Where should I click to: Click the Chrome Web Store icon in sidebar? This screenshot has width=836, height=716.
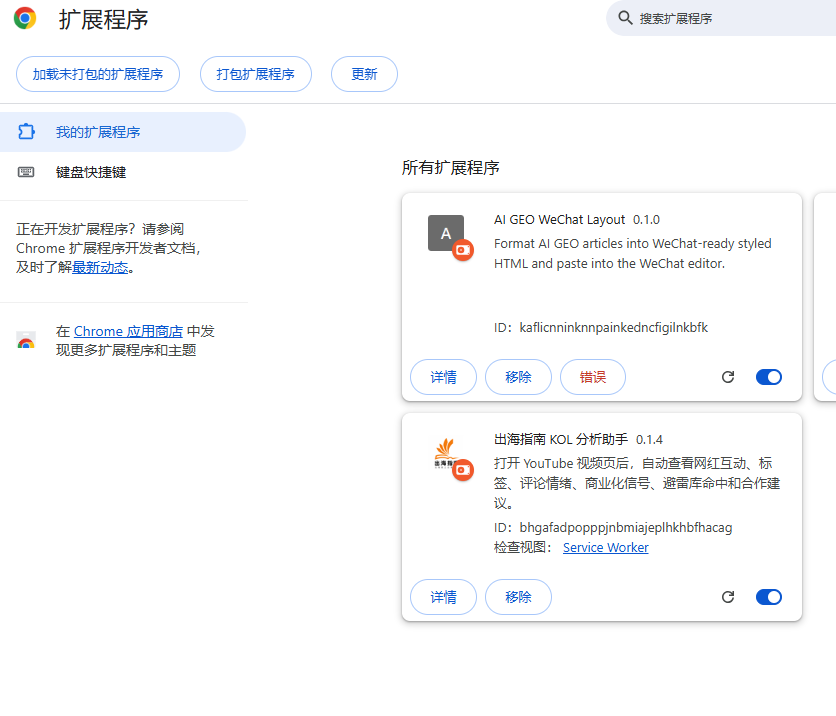coord(26,341)
